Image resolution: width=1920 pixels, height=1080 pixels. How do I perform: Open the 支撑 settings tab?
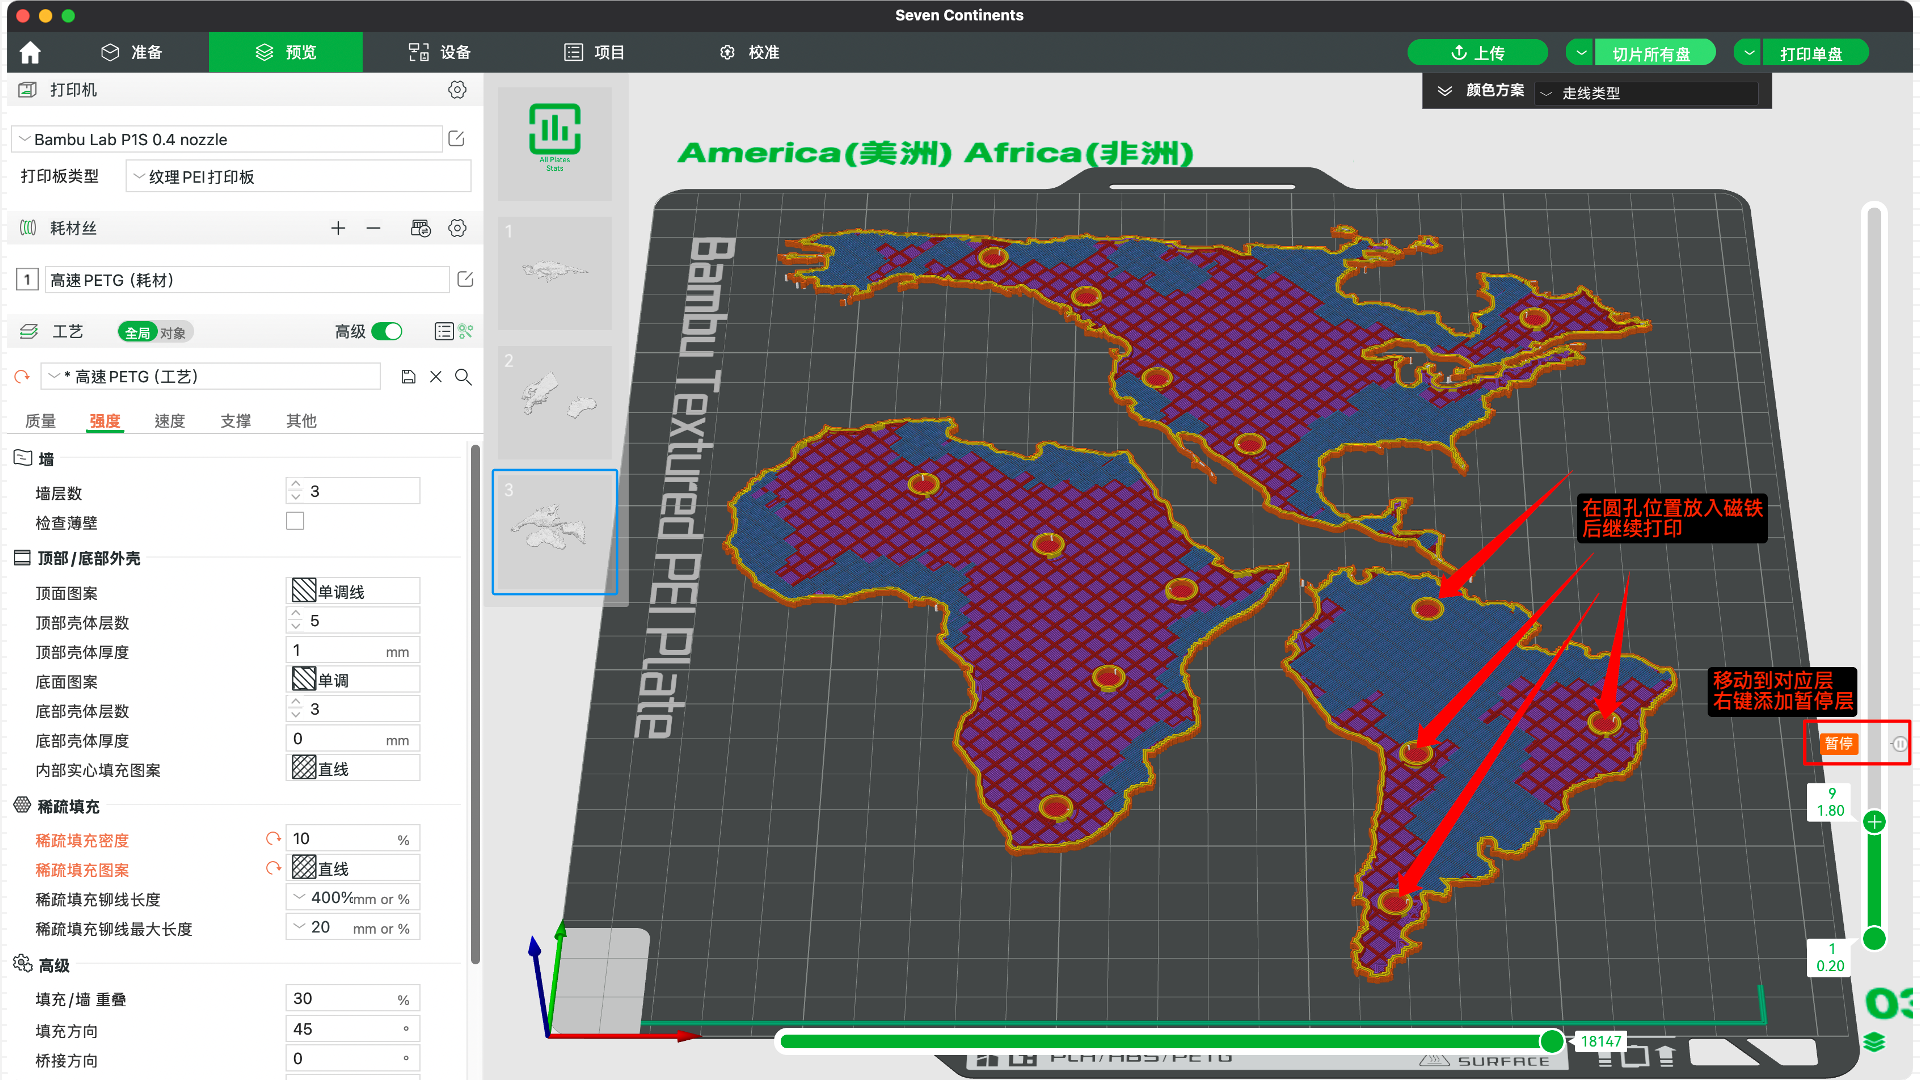236,421
